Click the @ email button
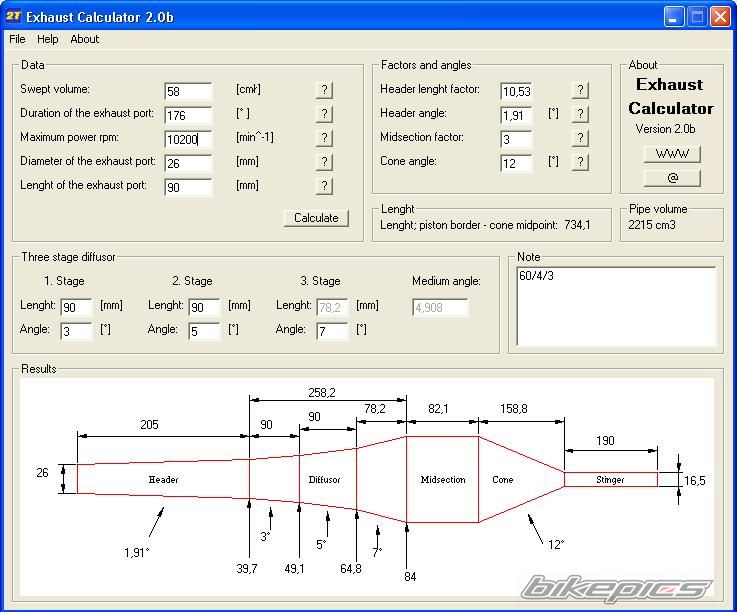Image resolution: width=737 pixels, height=612 pixels. point(672,178)
